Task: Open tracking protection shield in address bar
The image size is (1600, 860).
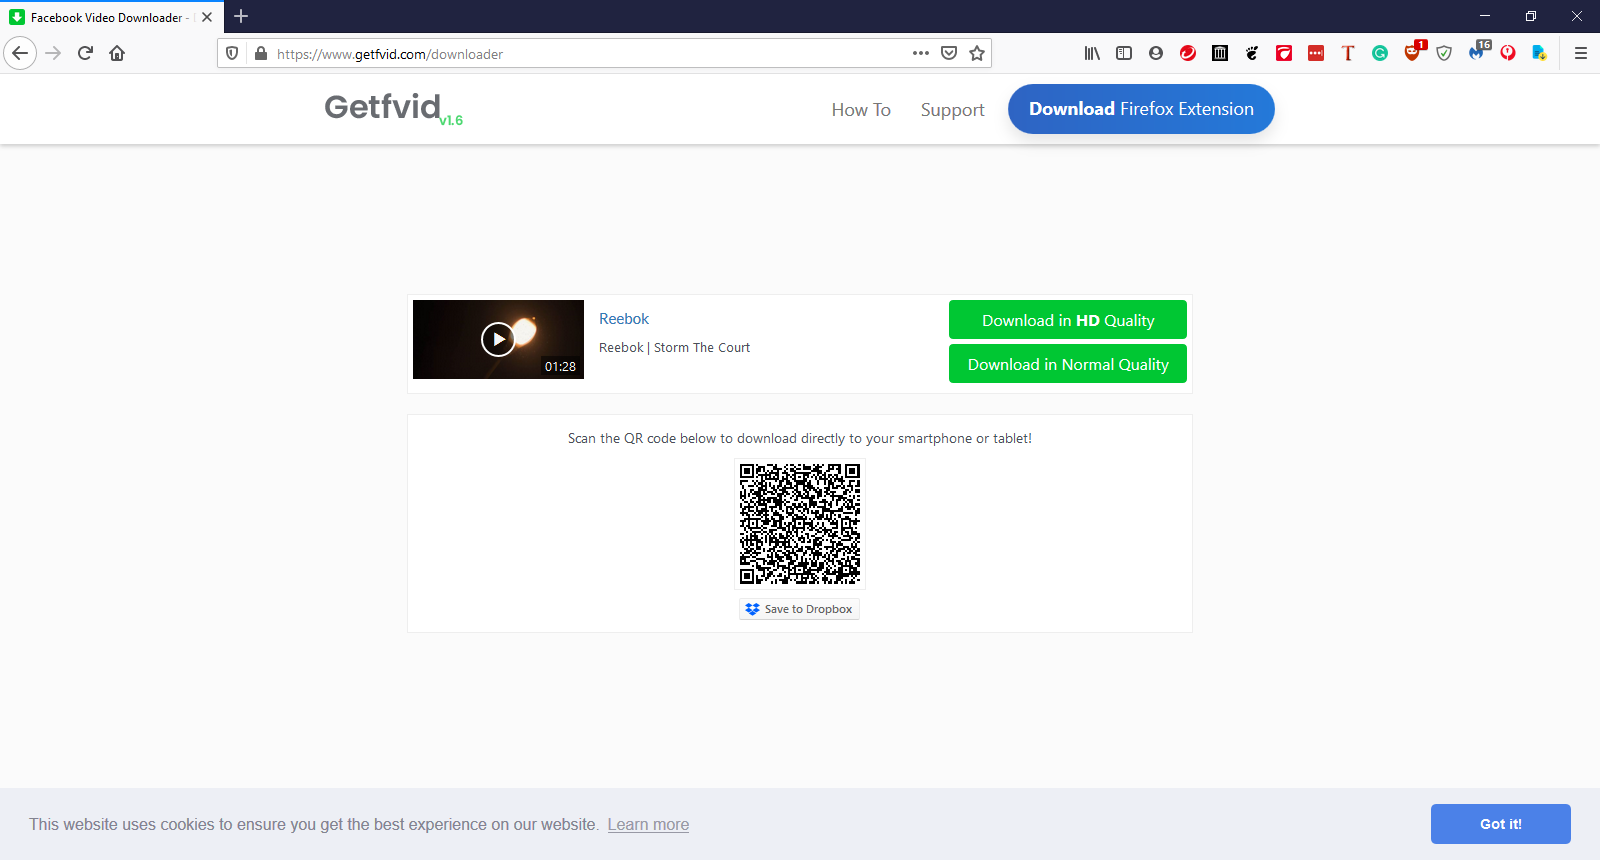Action: pyautogui.click(x=232, y=53)
